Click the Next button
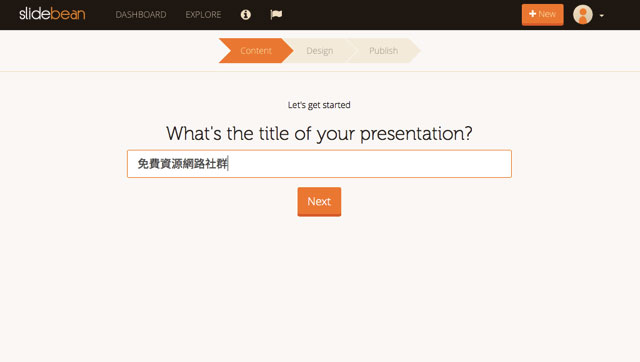This screenshot has width=640, height=362. click(x=319, y=202)
